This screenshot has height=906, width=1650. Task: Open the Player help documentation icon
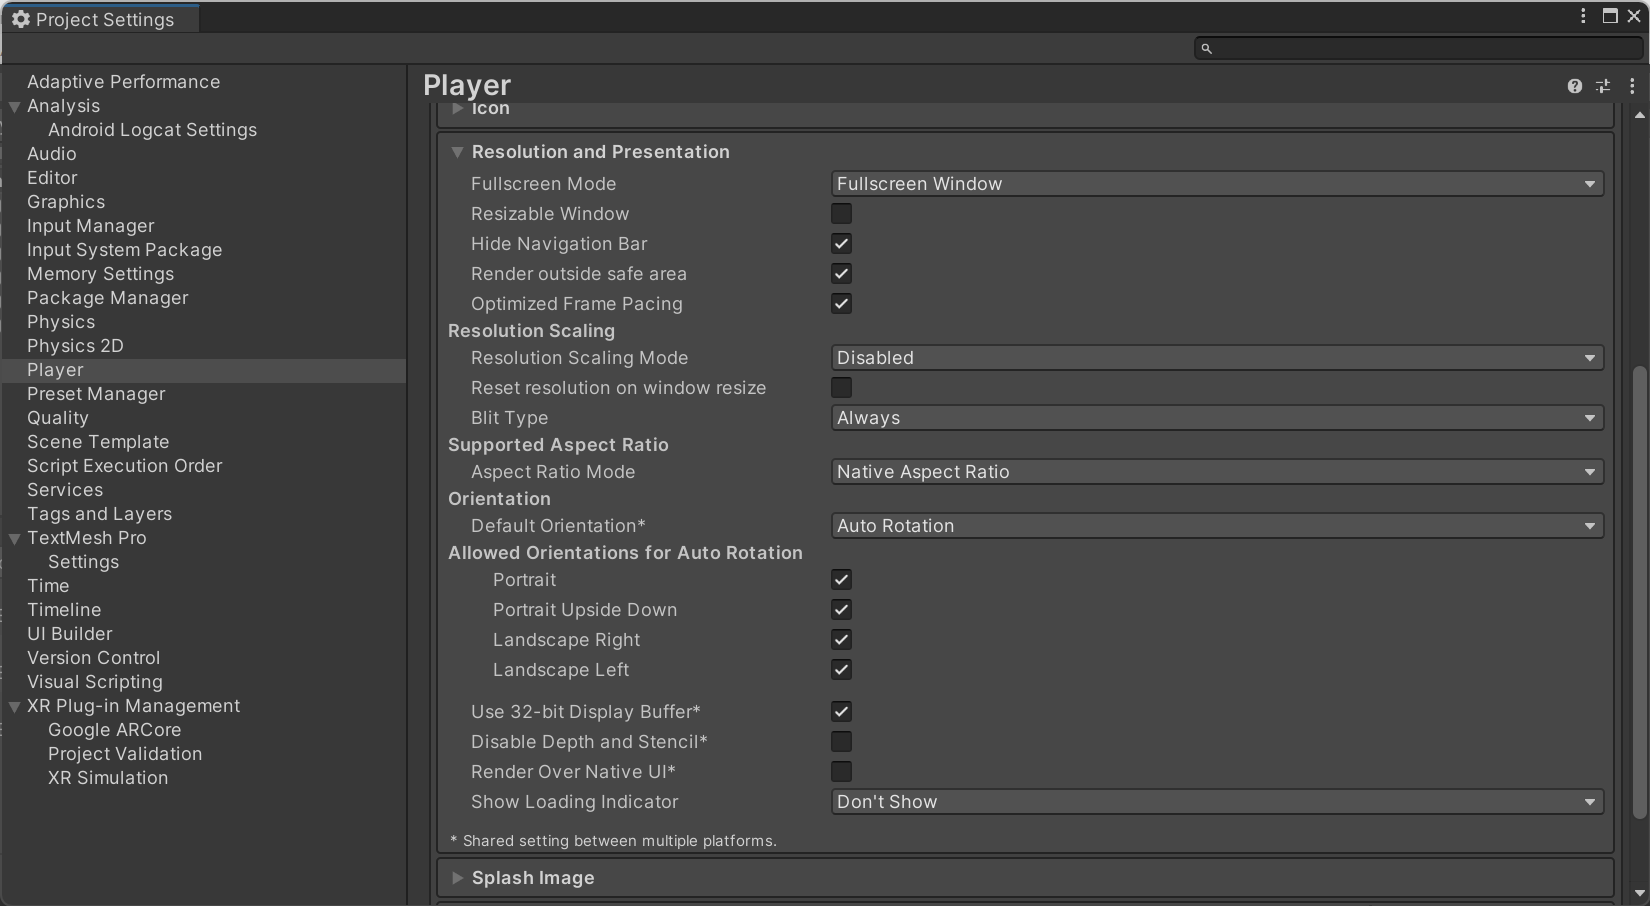point(1575,86)
